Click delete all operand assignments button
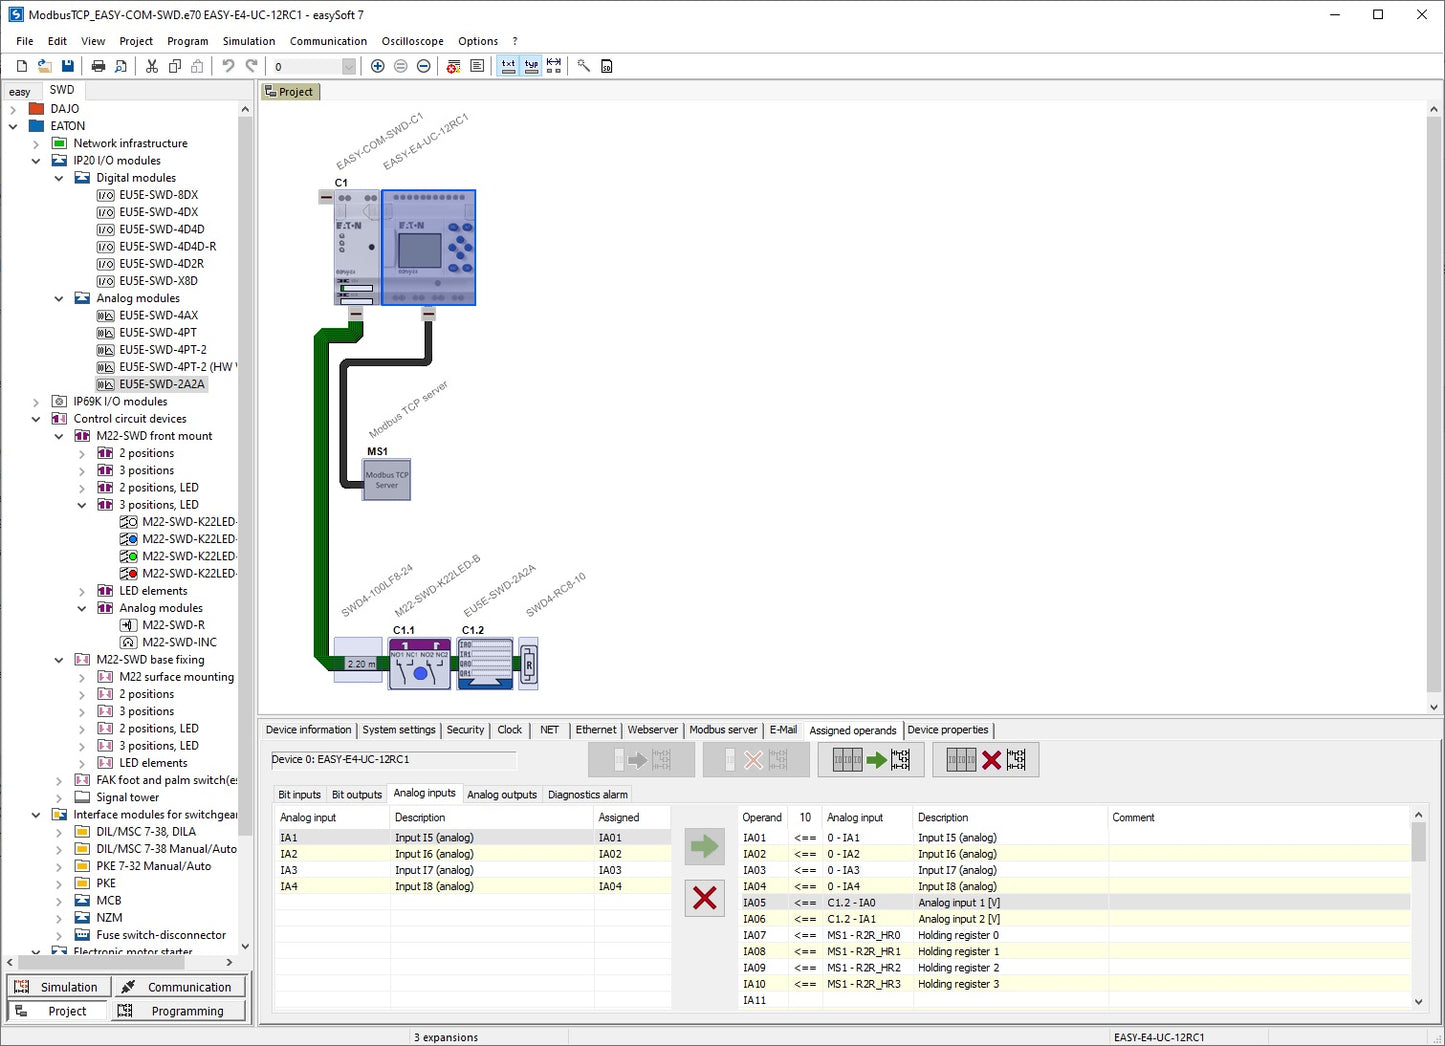The height and width of the screenshot is (1046, 1445). 986,760
